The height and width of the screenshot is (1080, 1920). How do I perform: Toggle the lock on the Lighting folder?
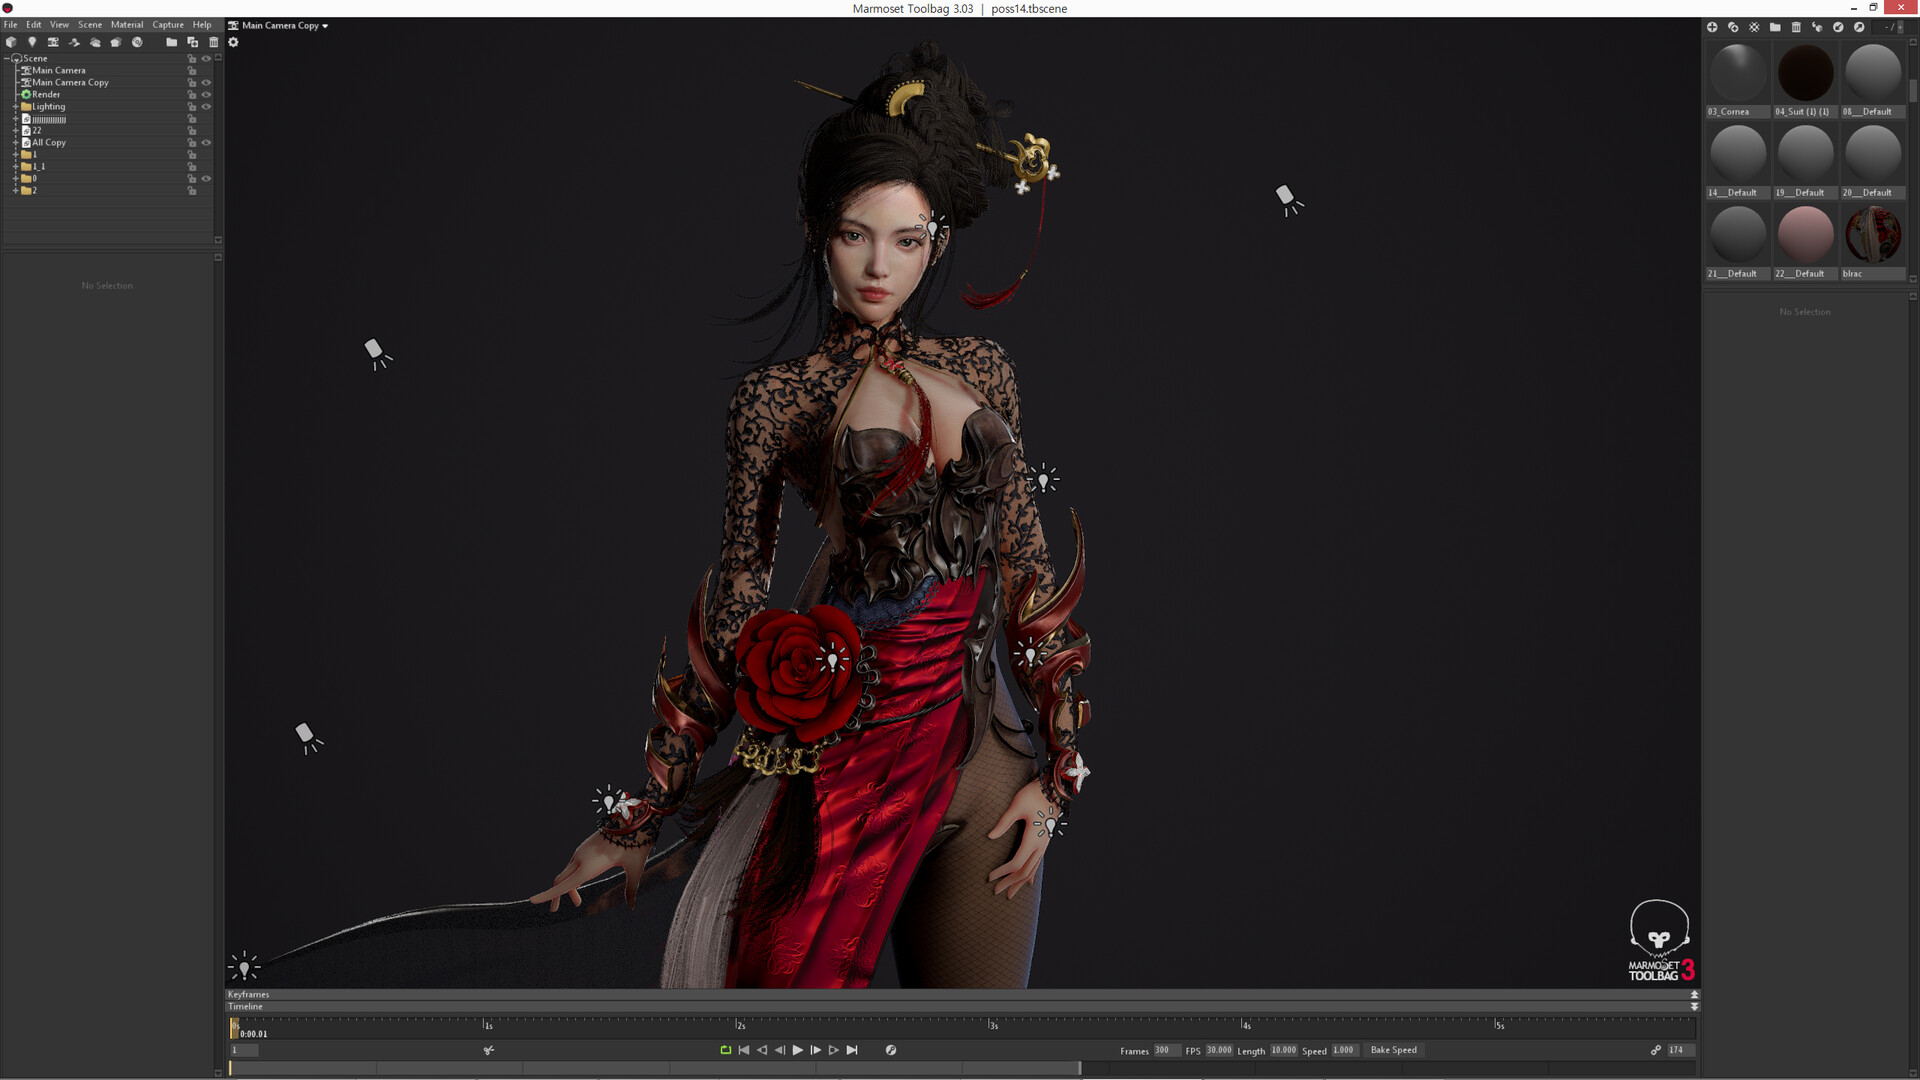point(192,106)
